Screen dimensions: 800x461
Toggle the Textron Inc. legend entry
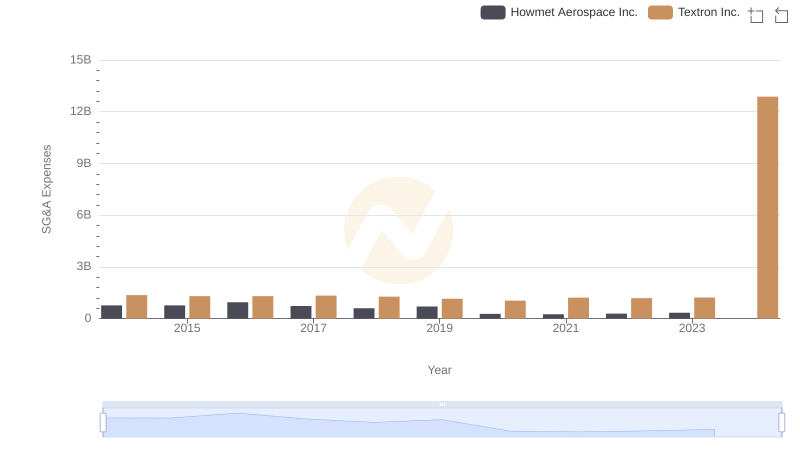[694, 12]
